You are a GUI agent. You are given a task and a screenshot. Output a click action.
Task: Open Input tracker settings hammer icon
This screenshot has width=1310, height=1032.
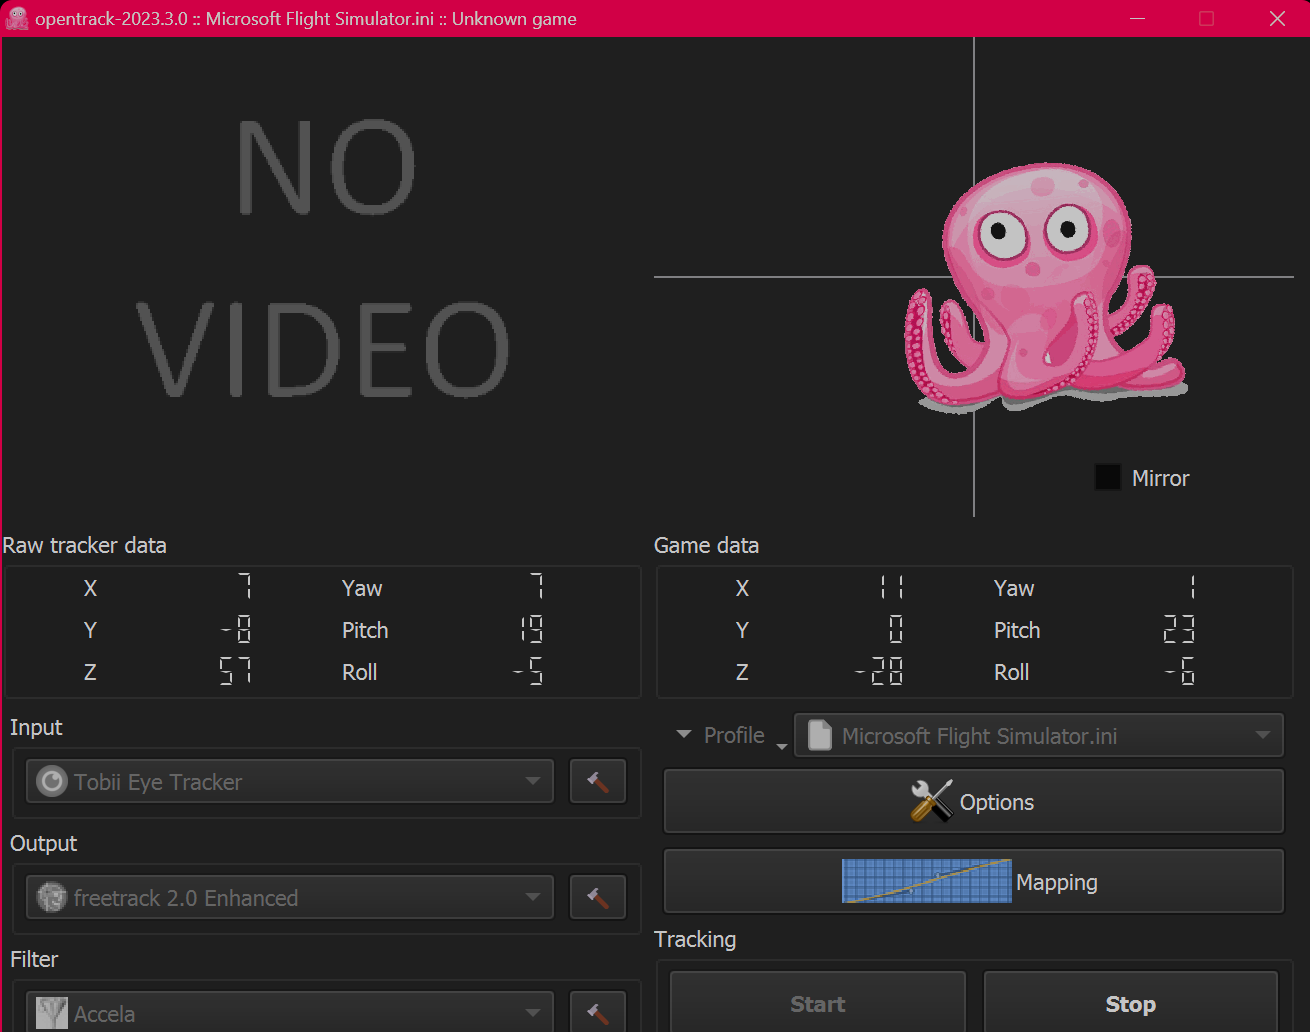point(598,782)
